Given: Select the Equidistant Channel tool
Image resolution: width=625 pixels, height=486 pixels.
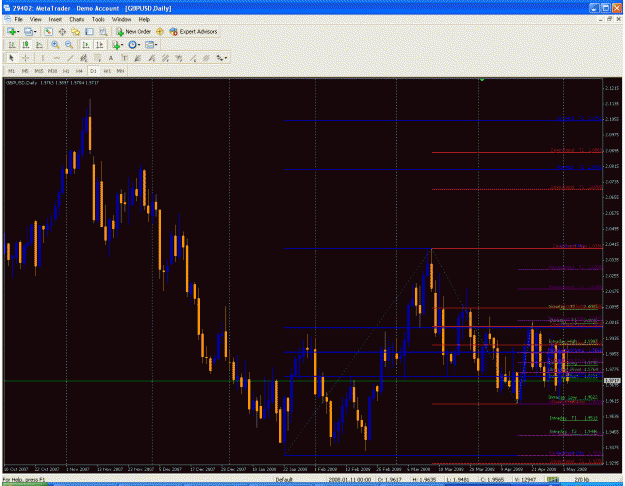Looking at the screenshot, I should 83,58.
